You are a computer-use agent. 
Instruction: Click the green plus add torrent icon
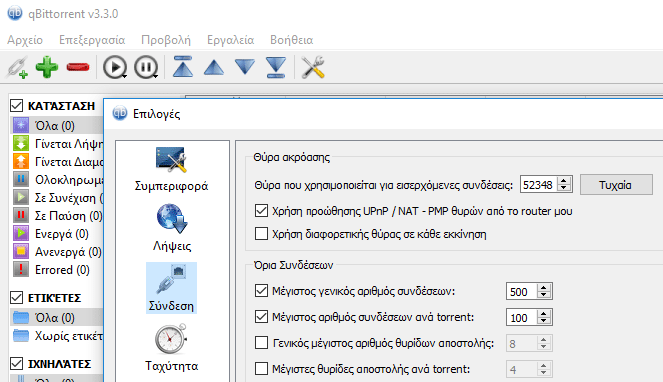tap(47, 67)
